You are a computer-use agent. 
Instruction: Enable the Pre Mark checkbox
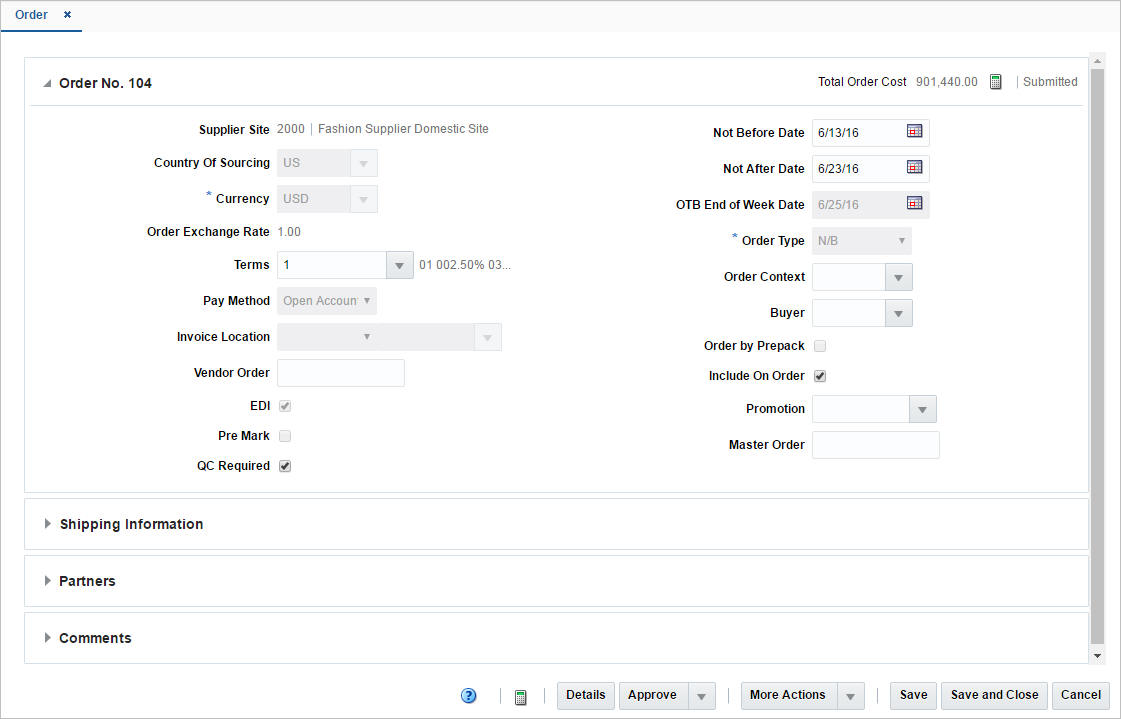coord(285,436)
